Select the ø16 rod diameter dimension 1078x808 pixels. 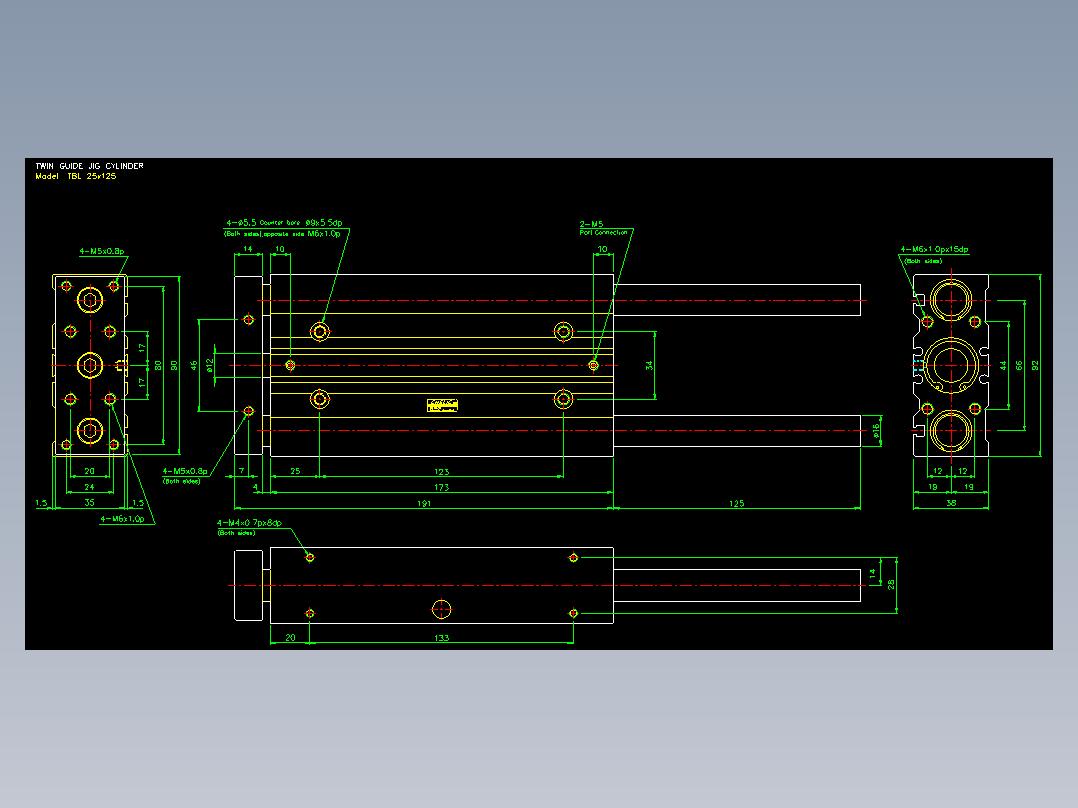(877, 430)
